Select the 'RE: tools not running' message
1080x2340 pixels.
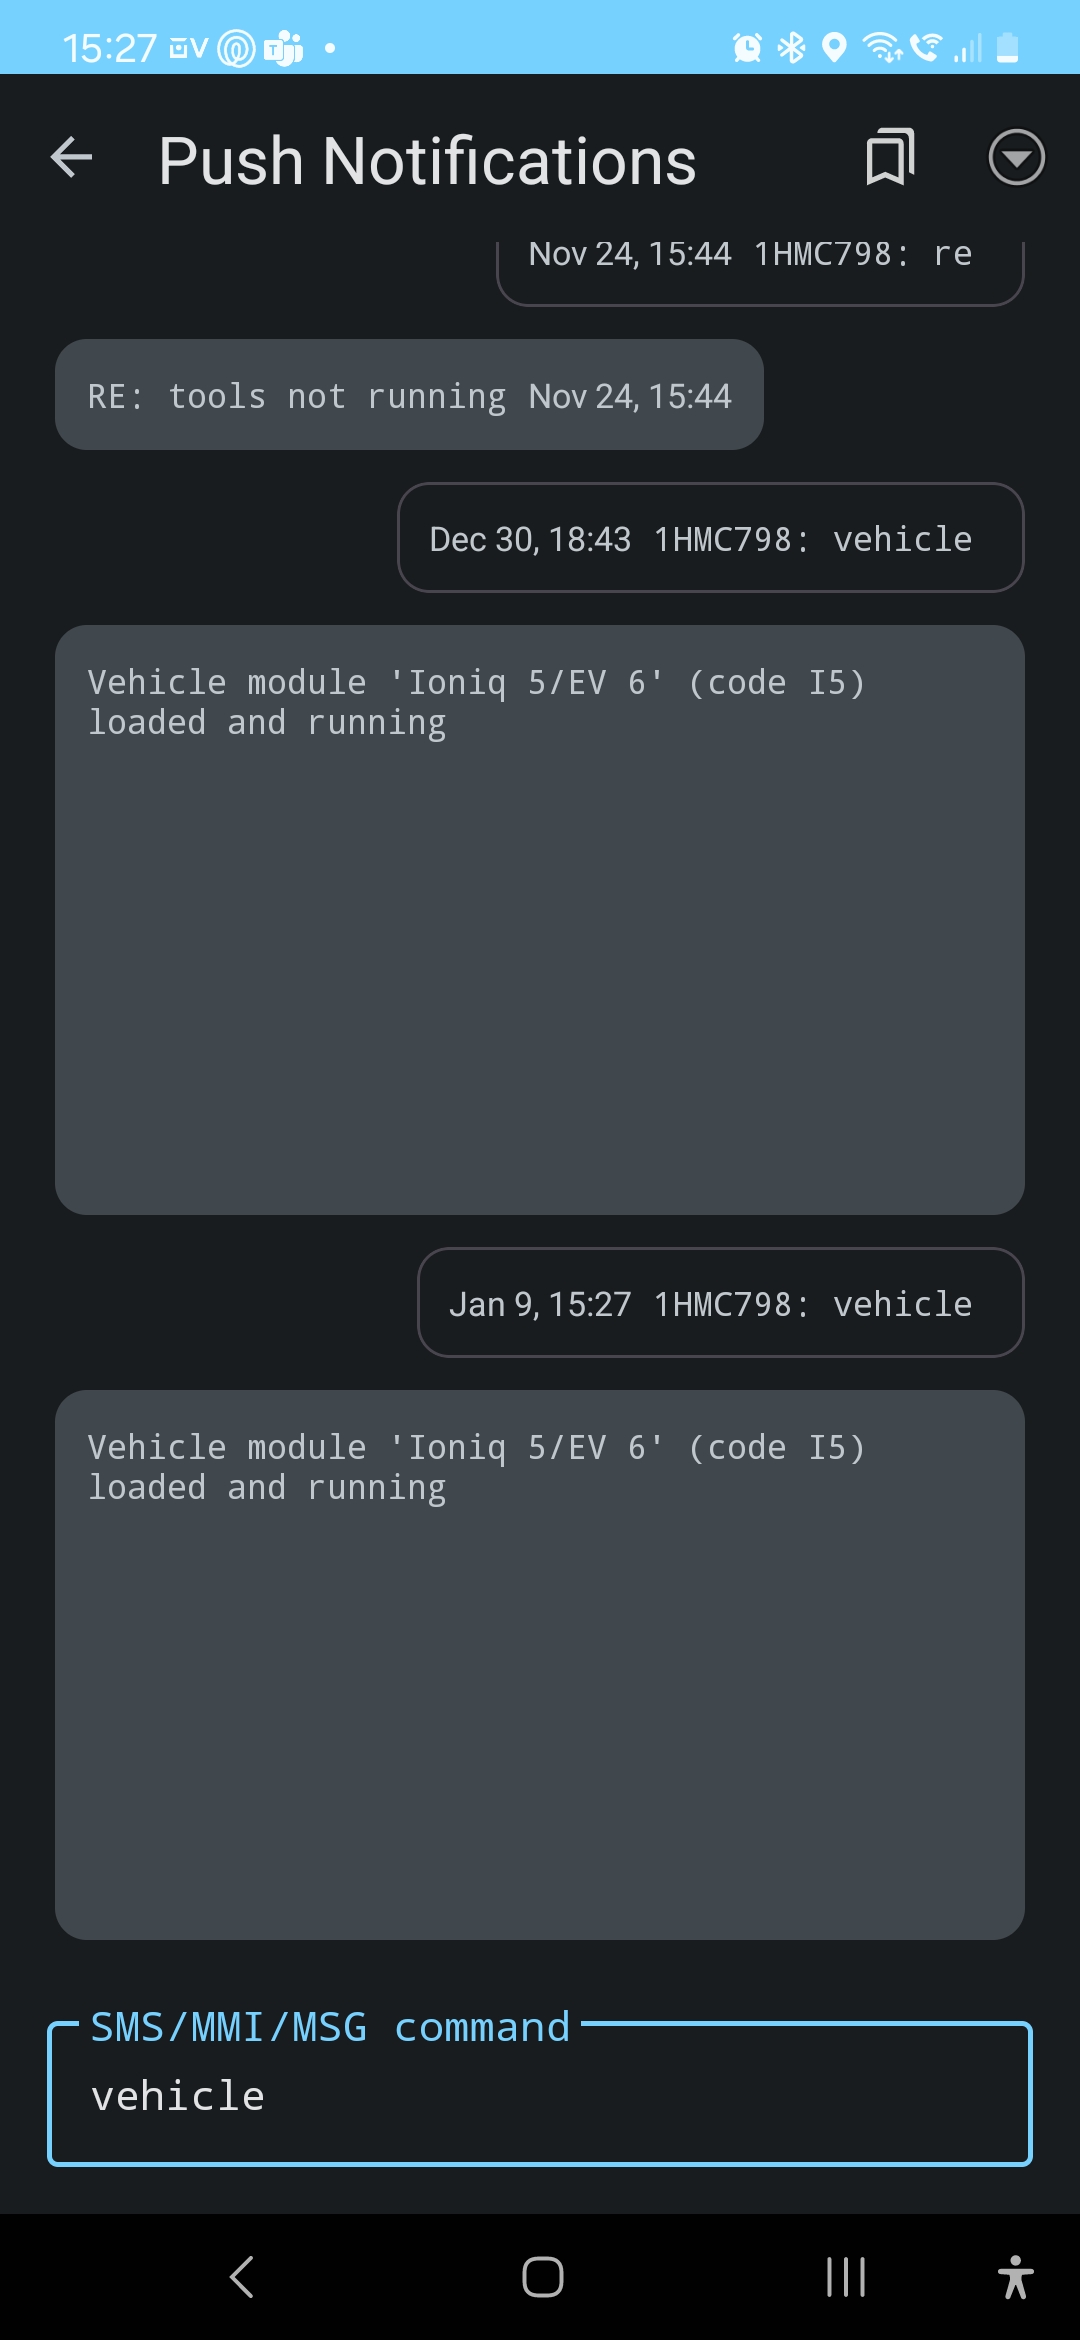point(409,395)
